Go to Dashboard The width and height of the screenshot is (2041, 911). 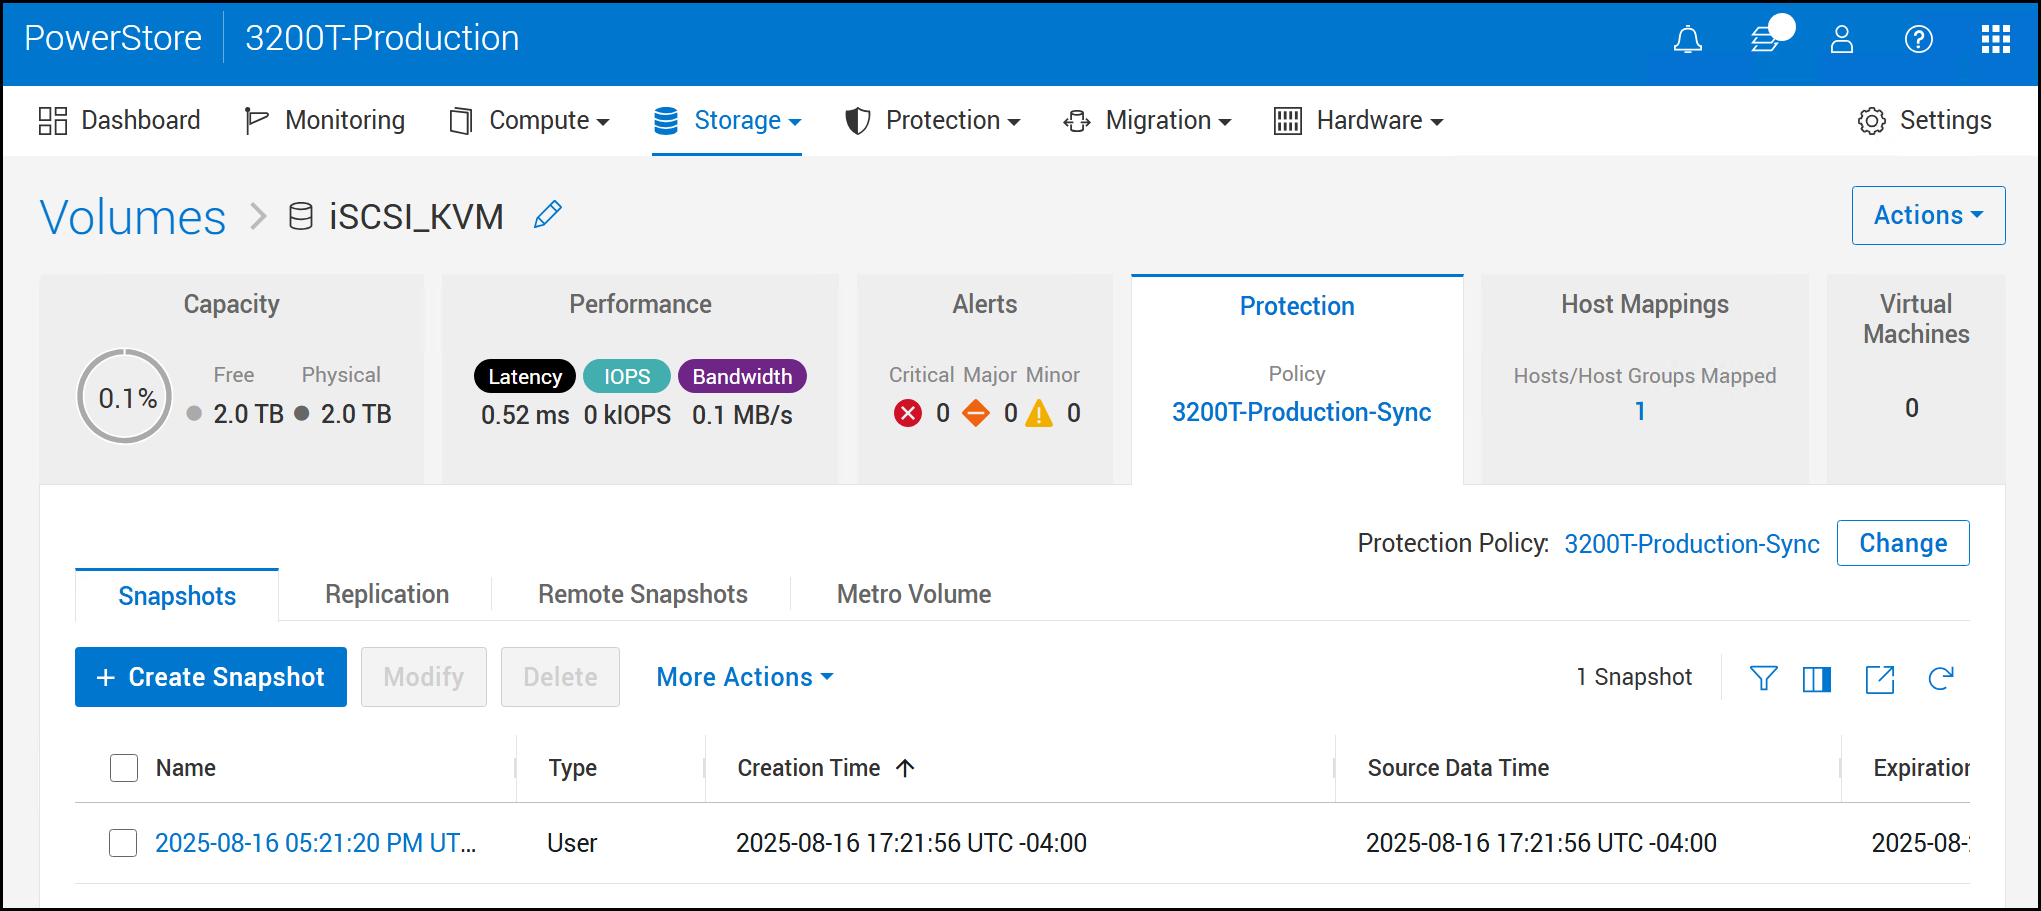click(x=120, y=120)
